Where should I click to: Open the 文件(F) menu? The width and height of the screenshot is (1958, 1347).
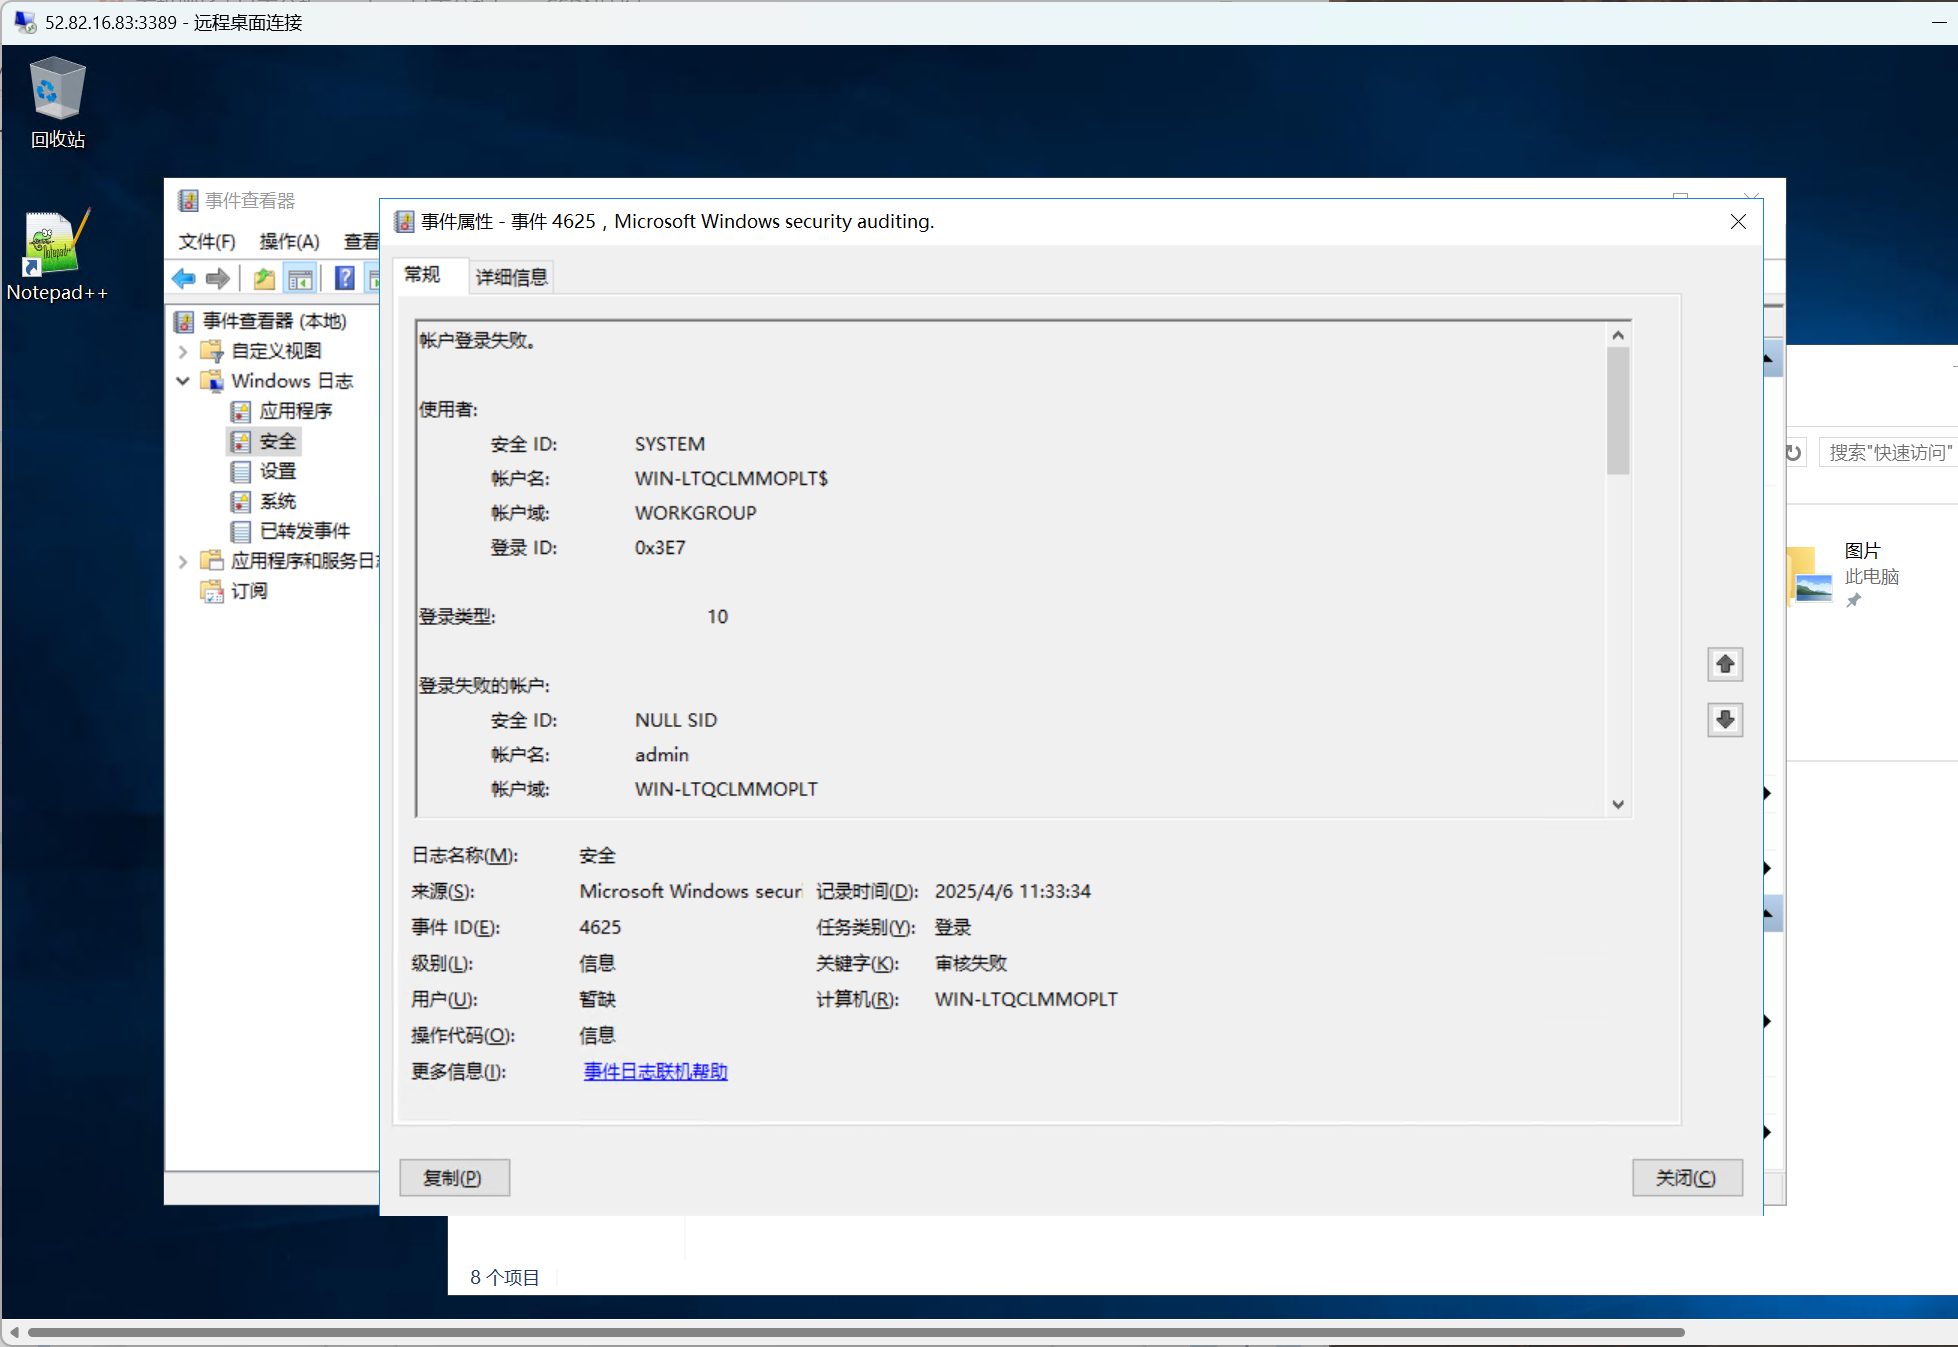[x=206, y=241]
